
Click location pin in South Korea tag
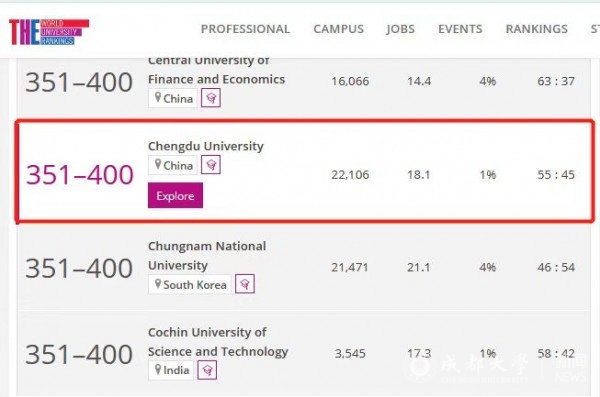point(158,284)
